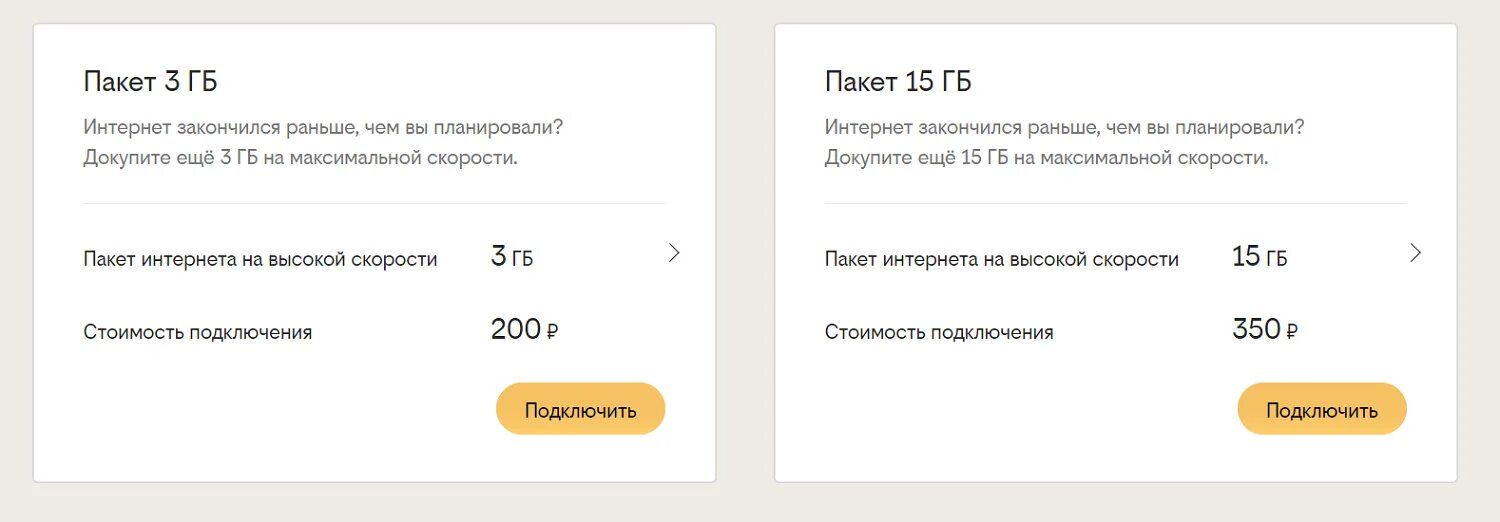Select the "Пакет 3 ГБ" card title

[x=150, y=81]
